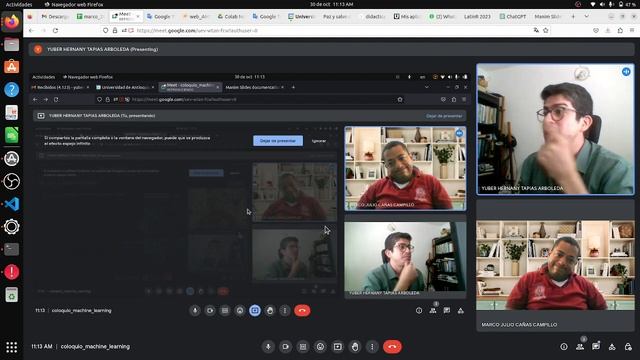The height and width of the screenshot is (360, 640).
Task: Toggle raise hand in shared screen's Meet toolbar
Action: [x=270, y=311]
